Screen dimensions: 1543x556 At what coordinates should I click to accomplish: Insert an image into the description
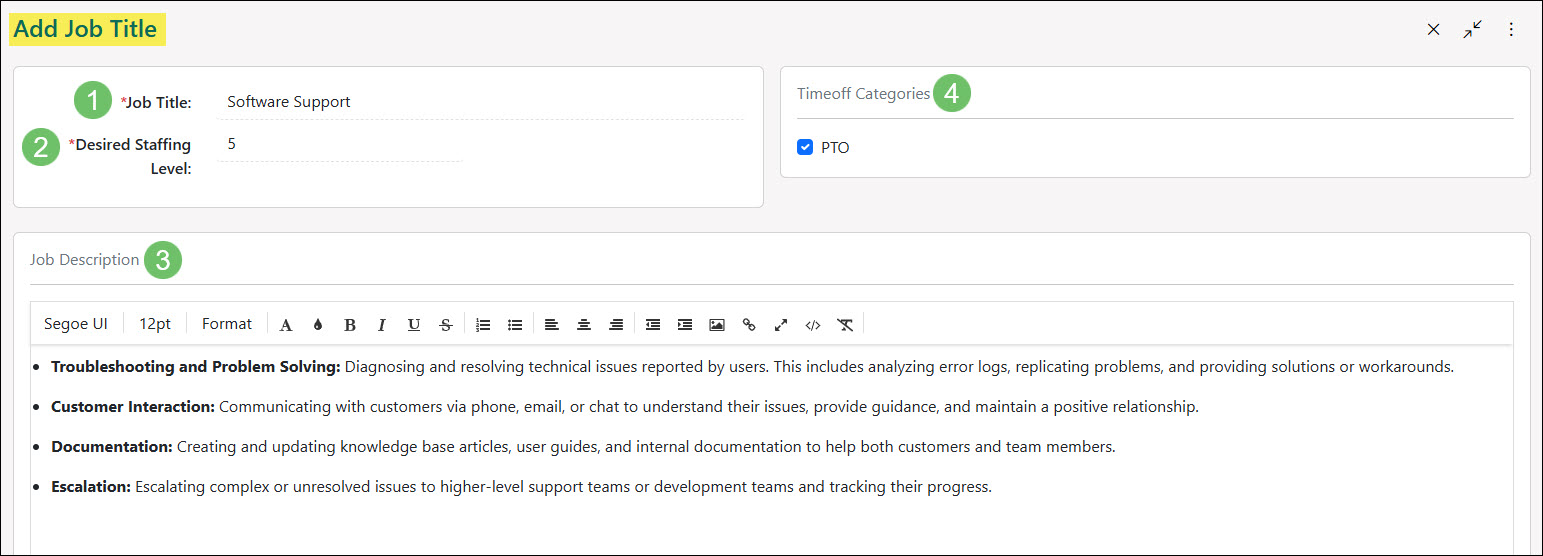point(717,325)
